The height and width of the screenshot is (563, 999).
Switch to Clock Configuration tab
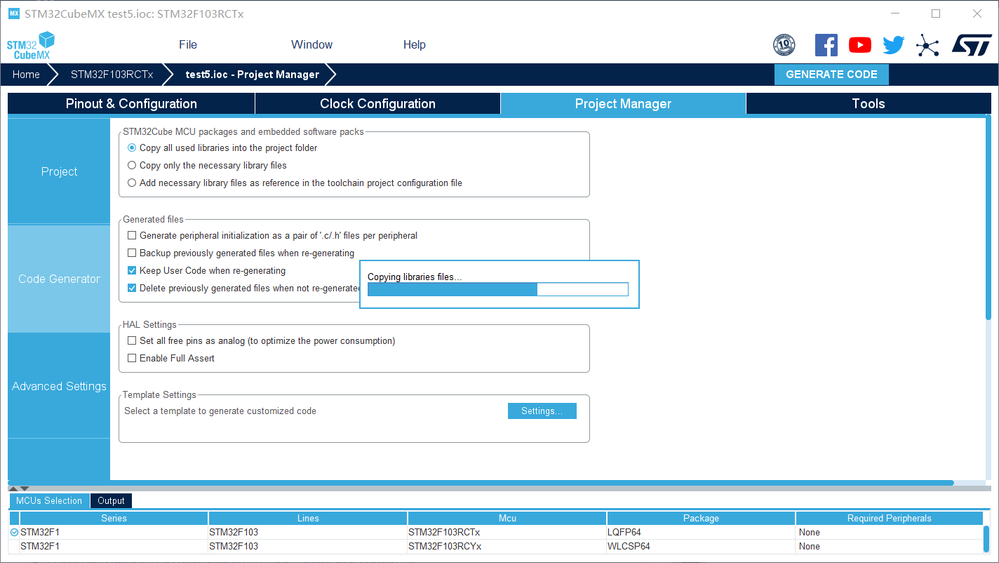[x=378, y=104]
